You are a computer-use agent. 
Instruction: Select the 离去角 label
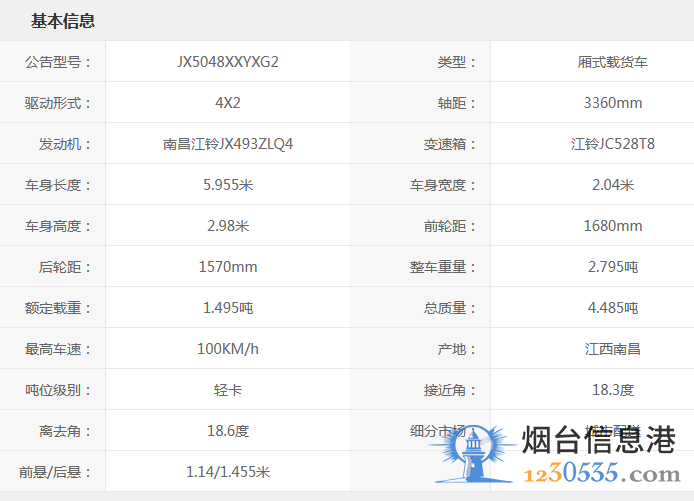(65, 431)
